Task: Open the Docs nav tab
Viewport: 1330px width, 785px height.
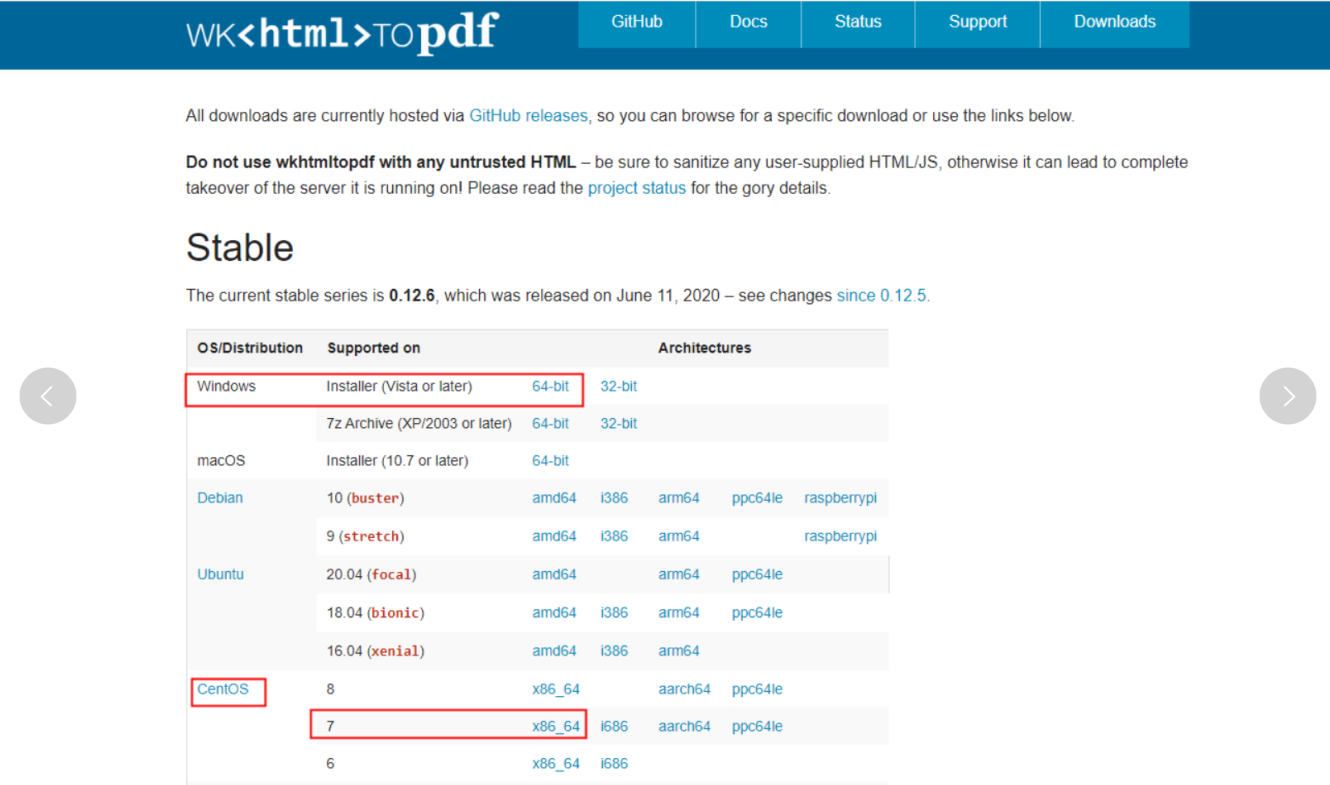Action: coord(749,22)
